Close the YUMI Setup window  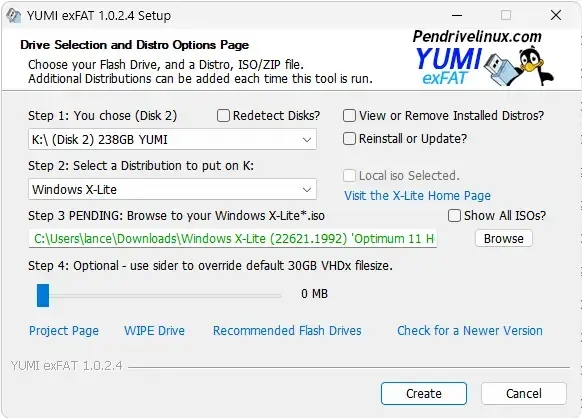[x=556, y=15]
